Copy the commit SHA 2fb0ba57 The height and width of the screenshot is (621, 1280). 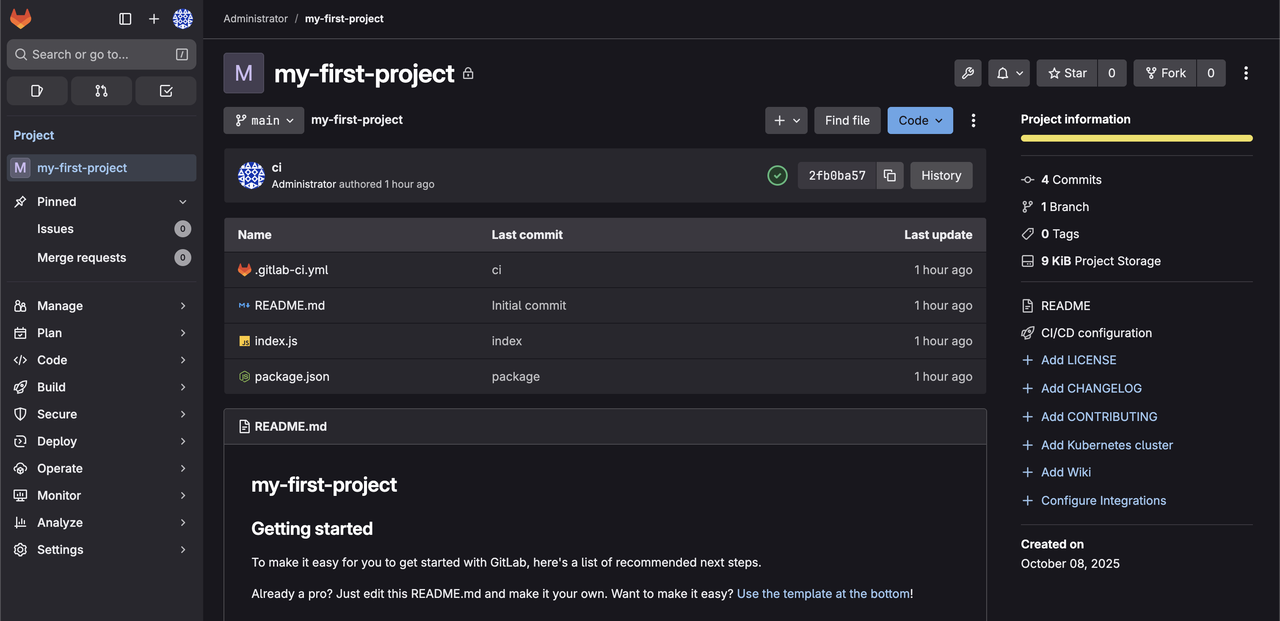tap(890, 175)
